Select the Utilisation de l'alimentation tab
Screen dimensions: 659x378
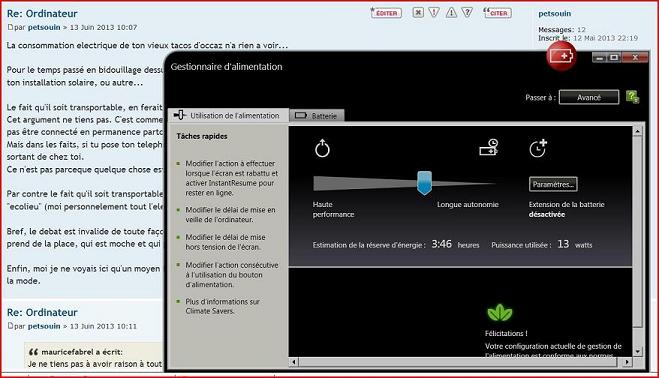pyautogui.click(x=228, y=115)
